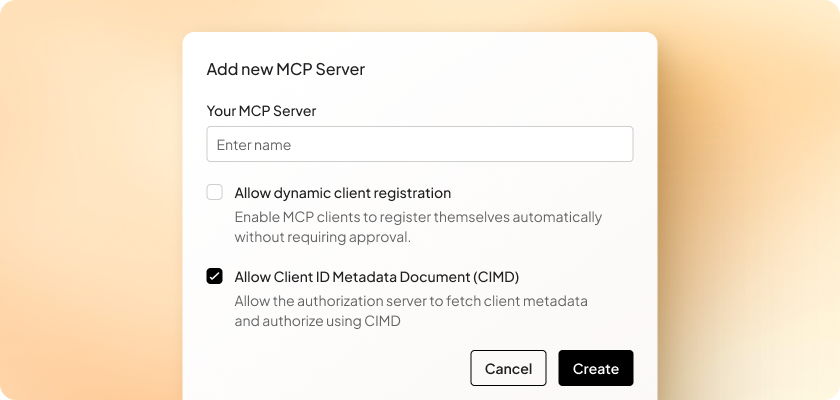Uncheck Allow Client ID Metadata Document checkbox

(x=214, y=276)
